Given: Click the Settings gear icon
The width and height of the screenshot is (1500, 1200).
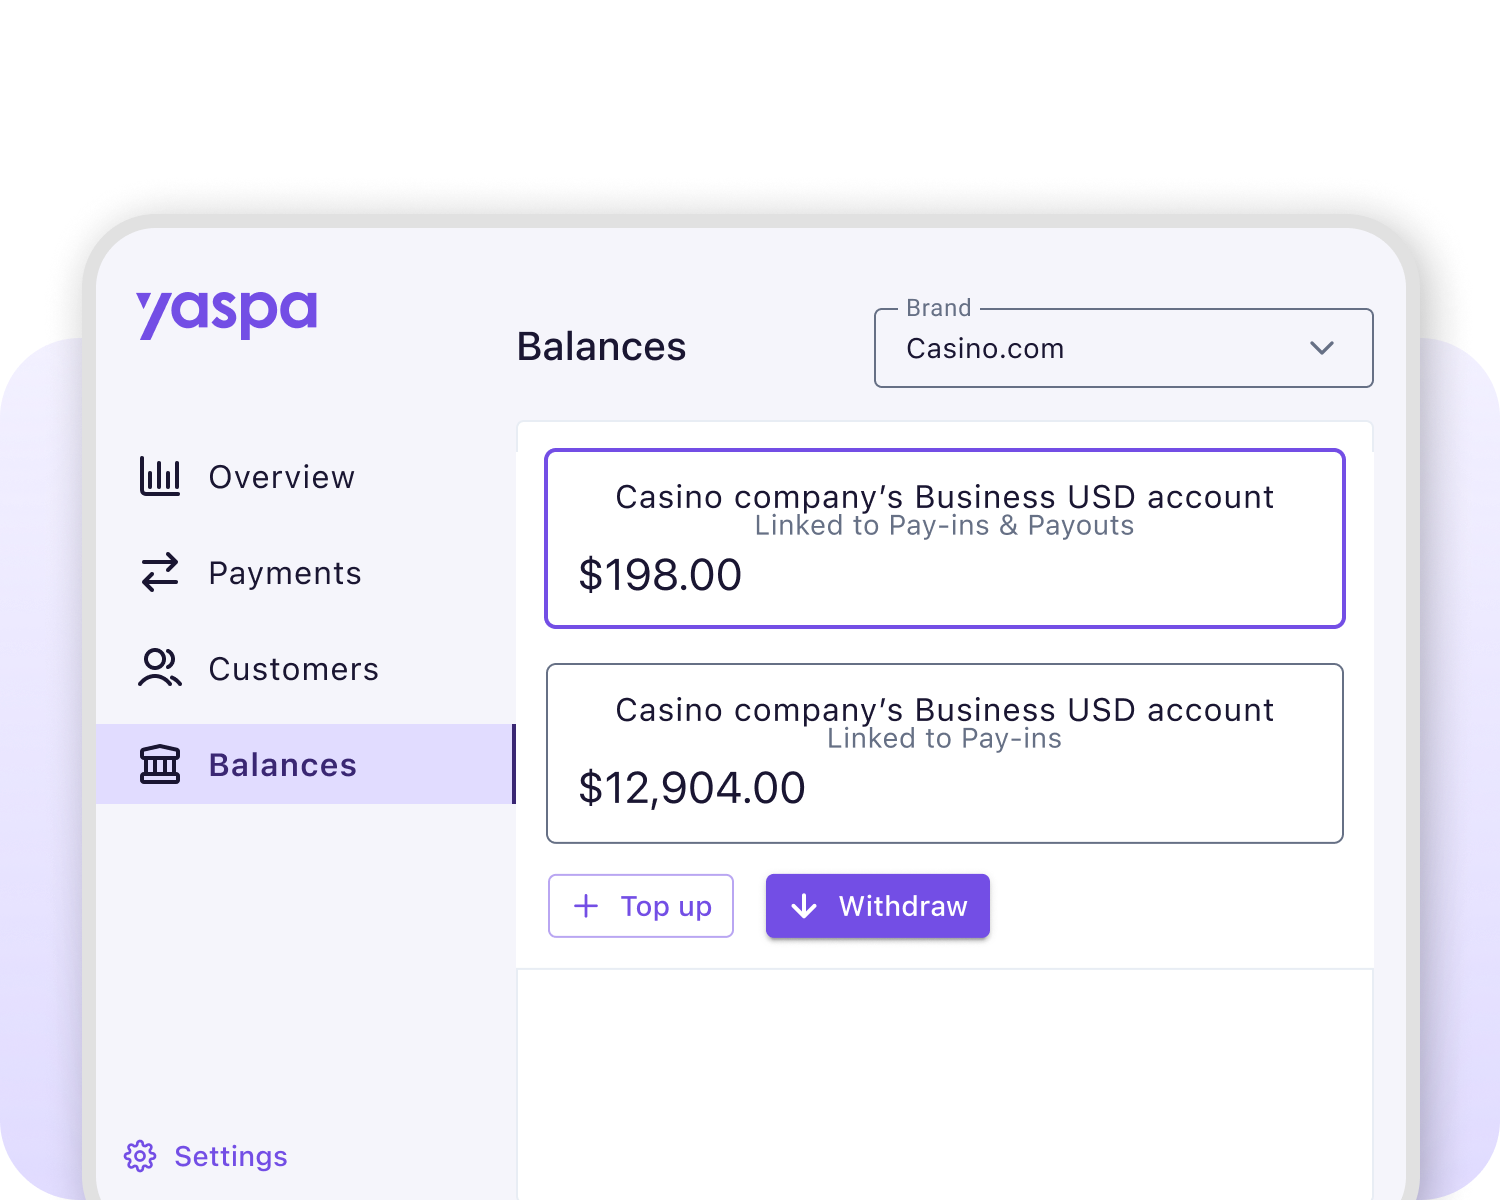Looking at the screenshot, I should [x=140, y=1156].
